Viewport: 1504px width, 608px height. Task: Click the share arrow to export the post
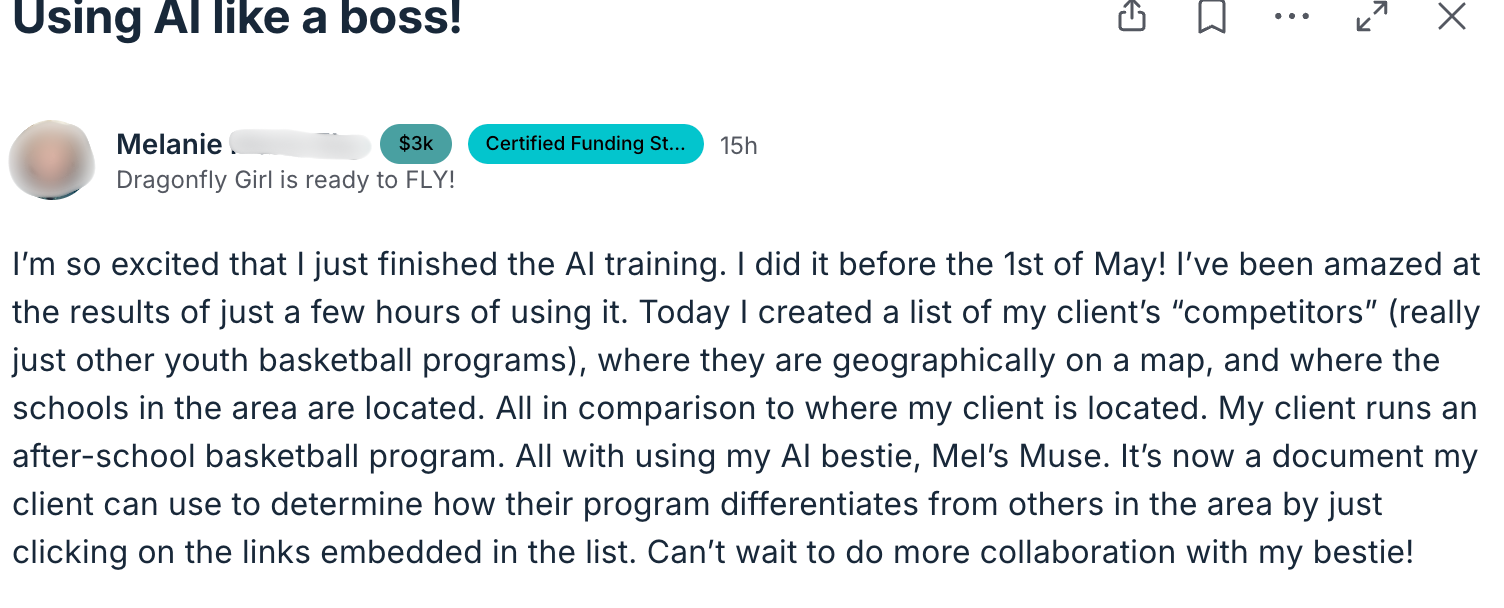point(1132,17)
